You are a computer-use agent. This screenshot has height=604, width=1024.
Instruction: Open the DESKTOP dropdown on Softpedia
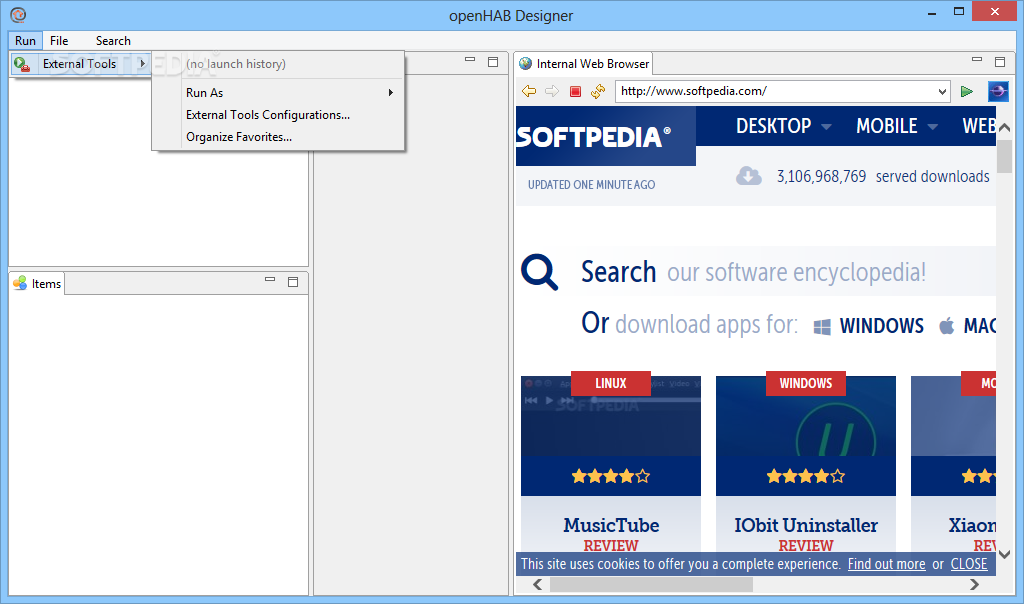[x=784, y=126]
